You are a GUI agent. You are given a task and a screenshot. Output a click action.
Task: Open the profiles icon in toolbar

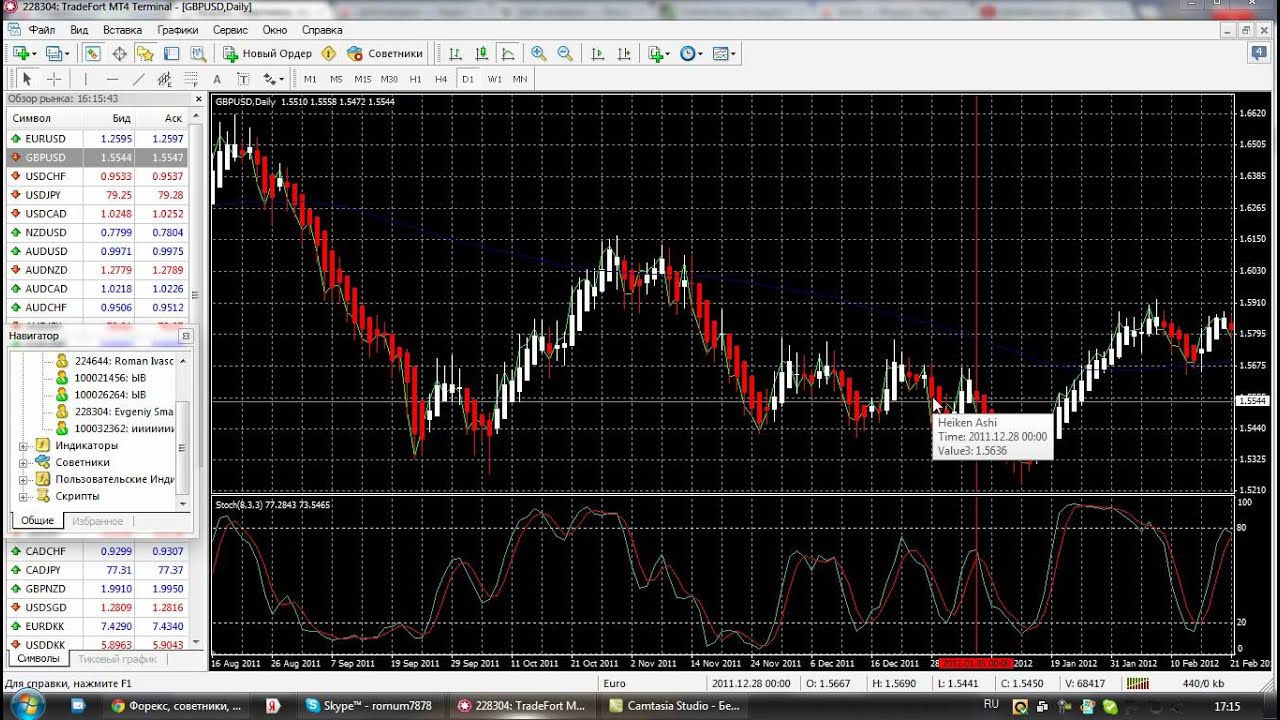tap(57, 53)
